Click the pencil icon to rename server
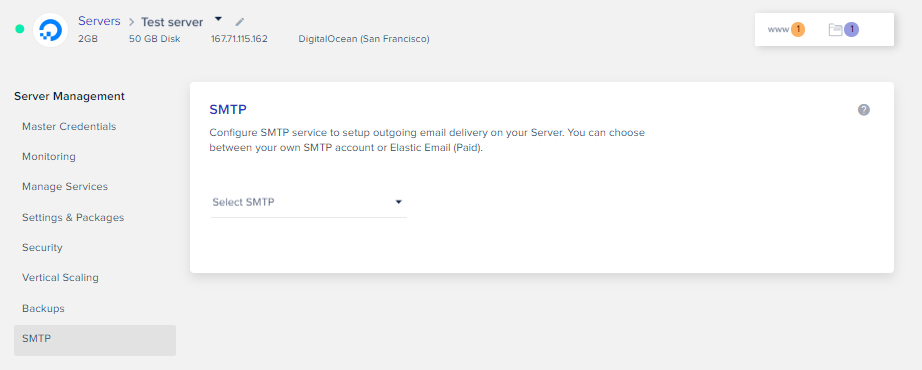The height and width of the screenshot is (370, 922). (x=239, y=22)
